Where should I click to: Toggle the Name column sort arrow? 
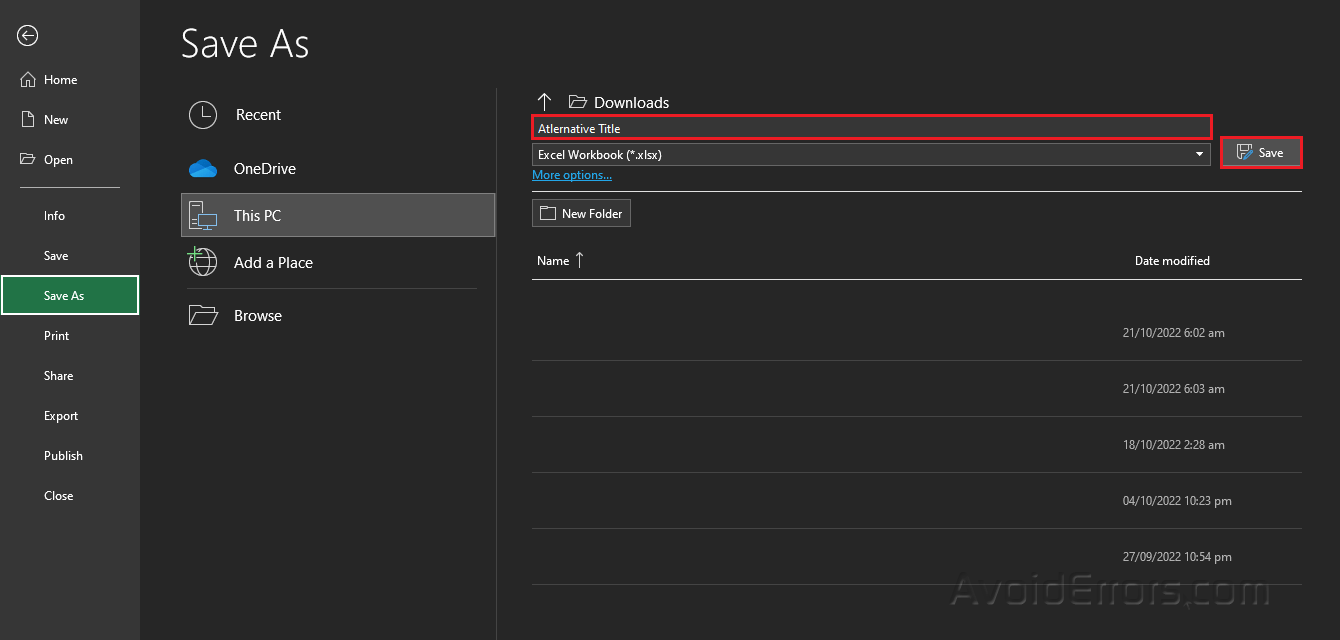pos(578,260)
